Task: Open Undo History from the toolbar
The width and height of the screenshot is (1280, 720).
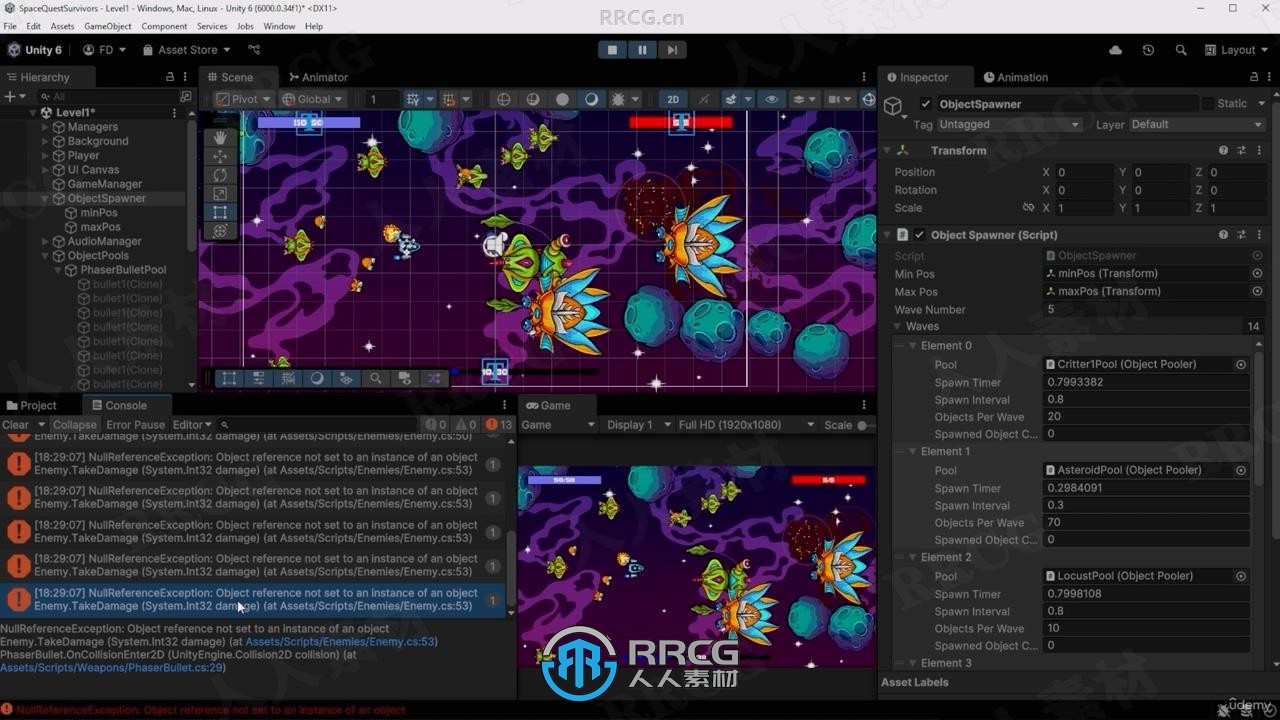Action: click(x=1148, y=50)
